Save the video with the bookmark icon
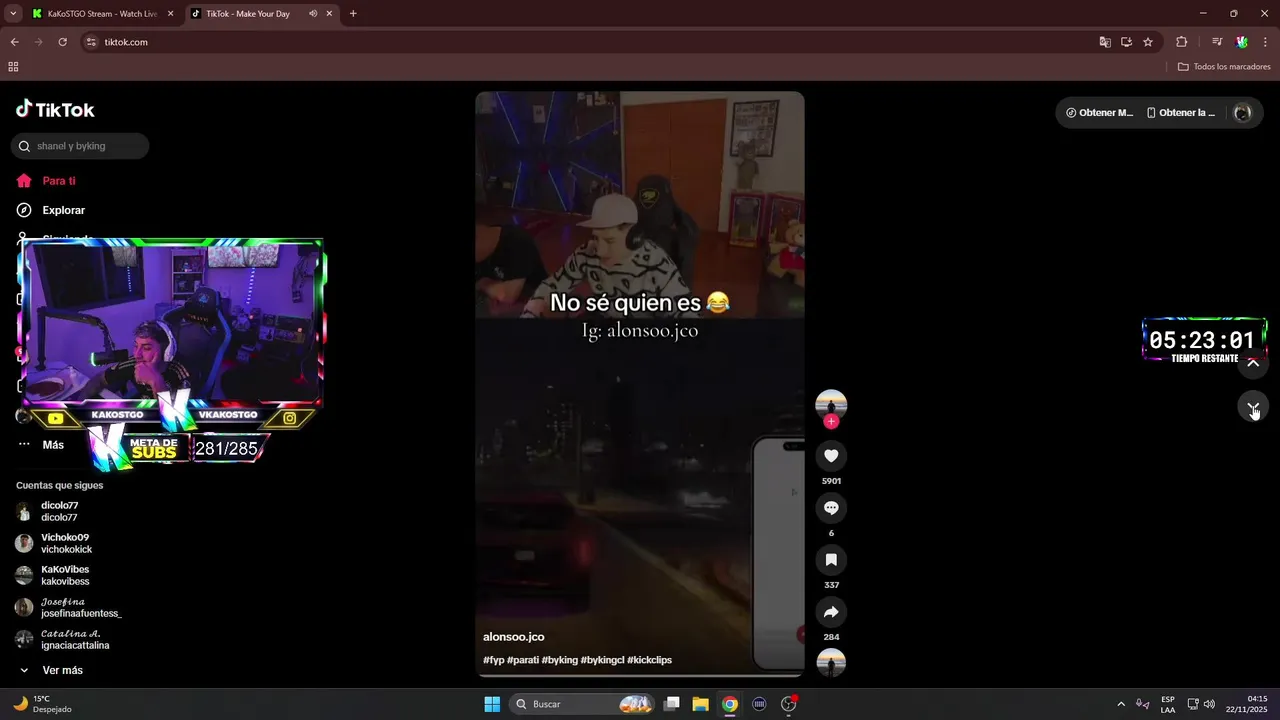 831,560
